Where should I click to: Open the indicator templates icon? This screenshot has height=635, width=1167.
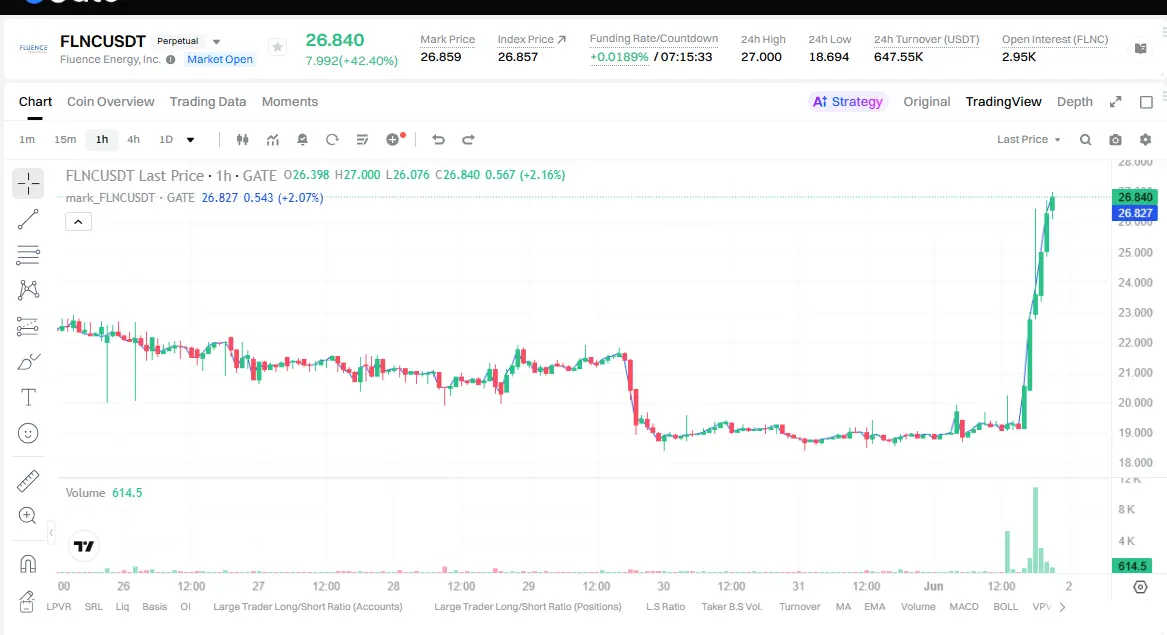[362, 139]
